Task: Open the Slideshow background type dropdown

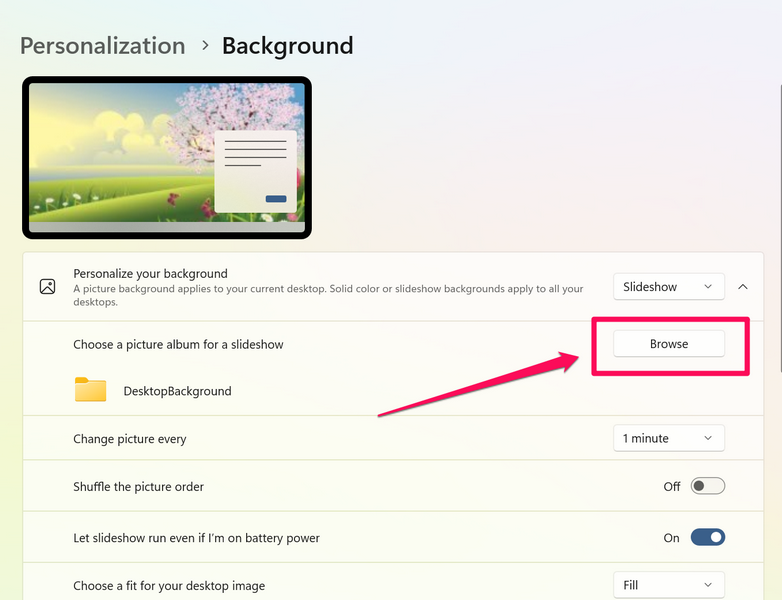Action: 668,287
